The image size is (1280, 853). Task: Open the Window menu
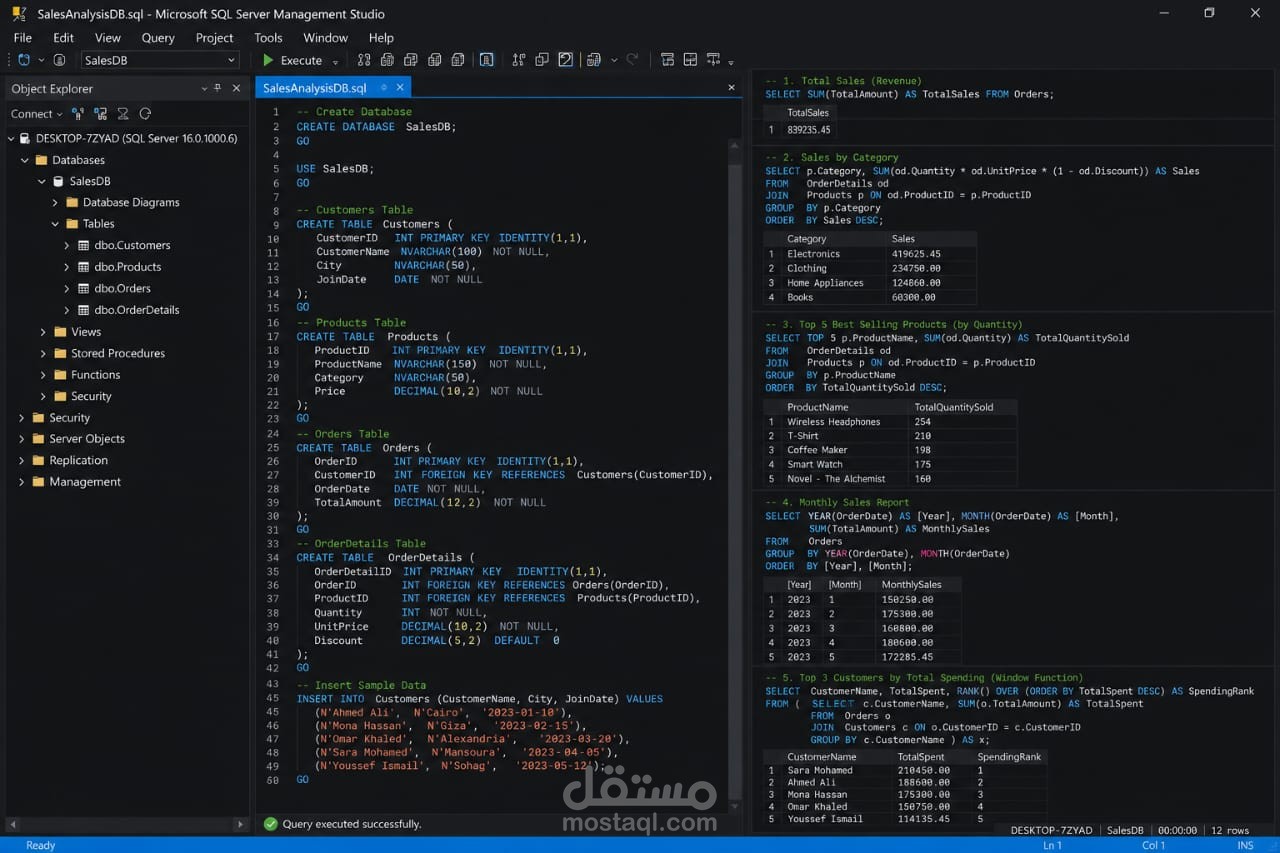326,37
